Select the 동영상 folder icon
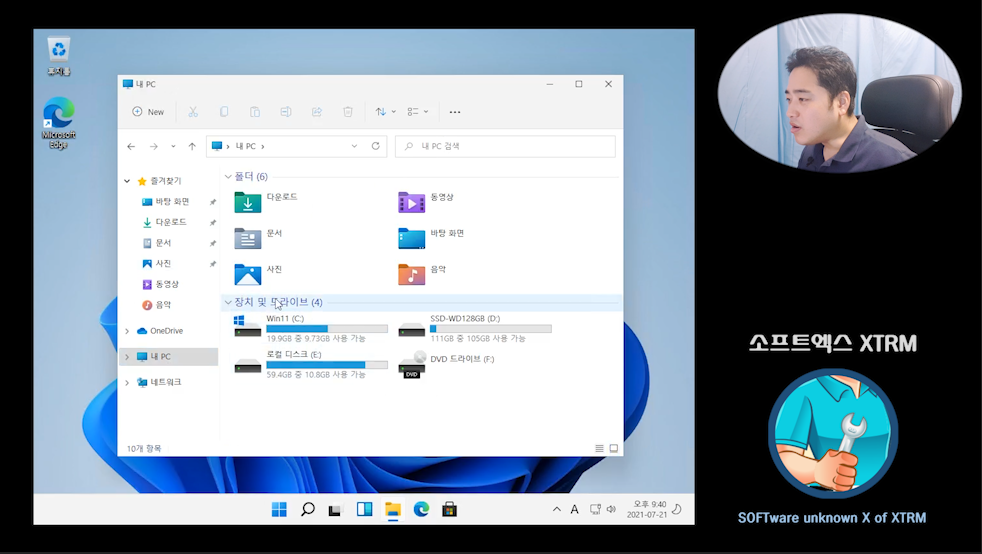 coord(411,203)
